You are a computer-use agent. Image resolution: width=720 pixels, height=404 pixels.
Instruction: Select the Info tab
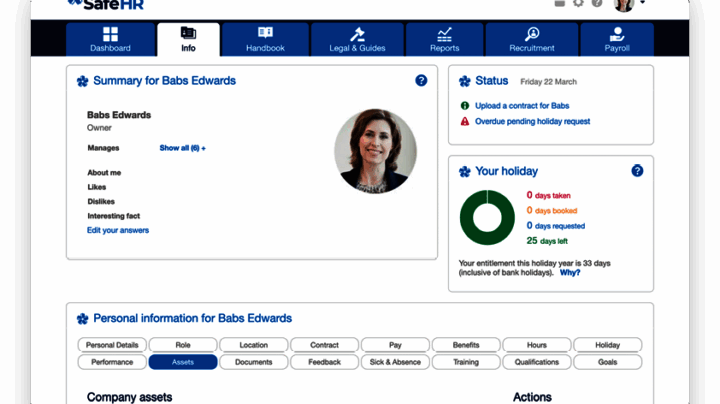(188, 39)
